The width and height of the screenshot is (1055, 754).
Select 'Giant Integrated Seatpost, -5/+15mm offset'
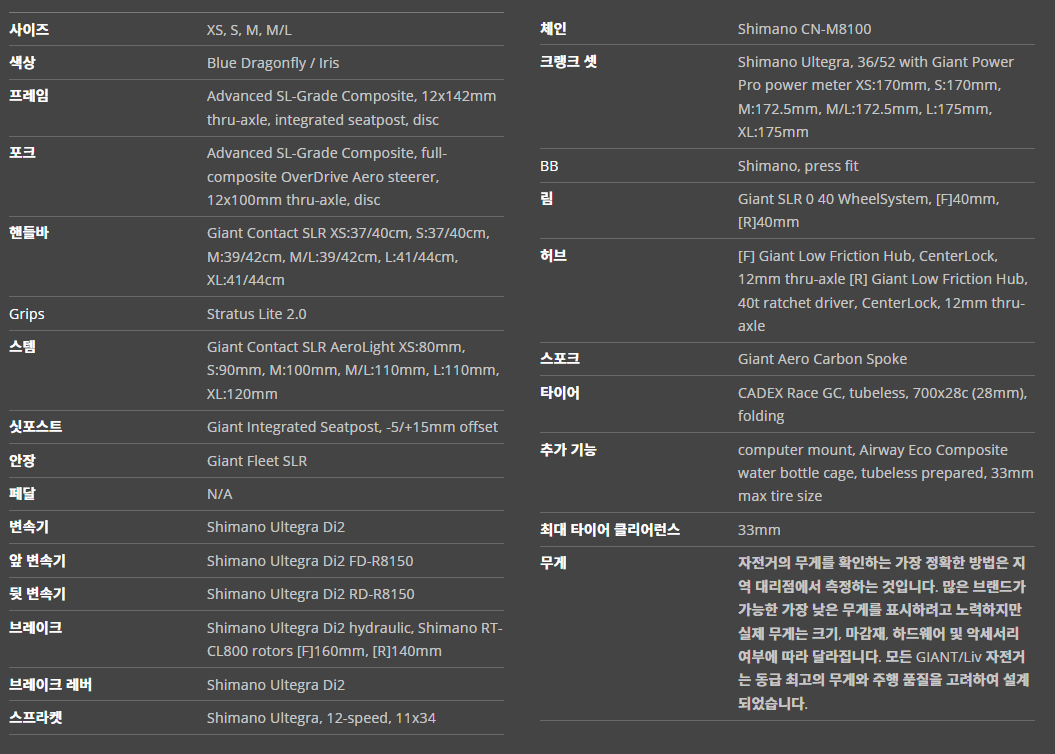point(352,426)
